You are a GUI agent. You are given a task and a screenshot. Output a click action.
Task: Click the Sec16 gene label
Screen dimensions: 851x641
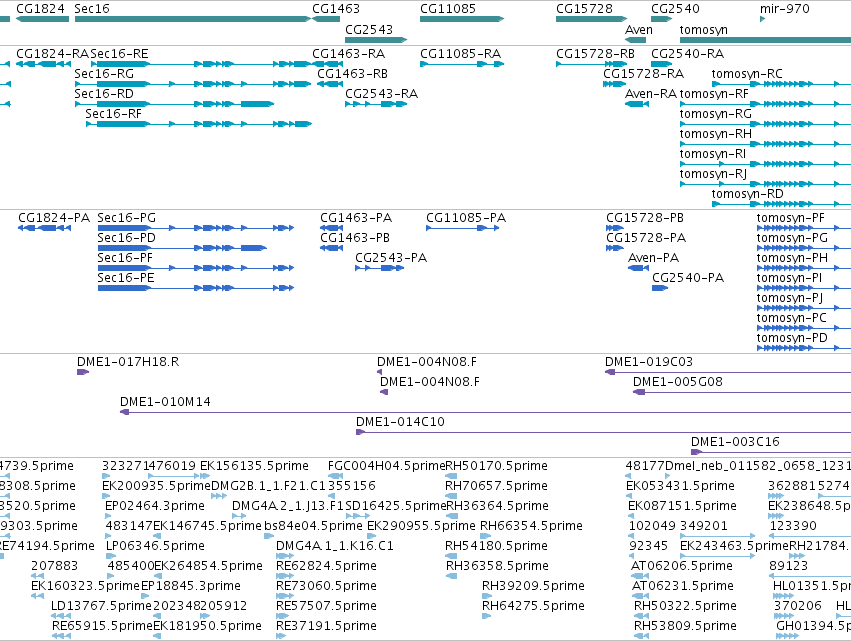click(x=92, y=9)
